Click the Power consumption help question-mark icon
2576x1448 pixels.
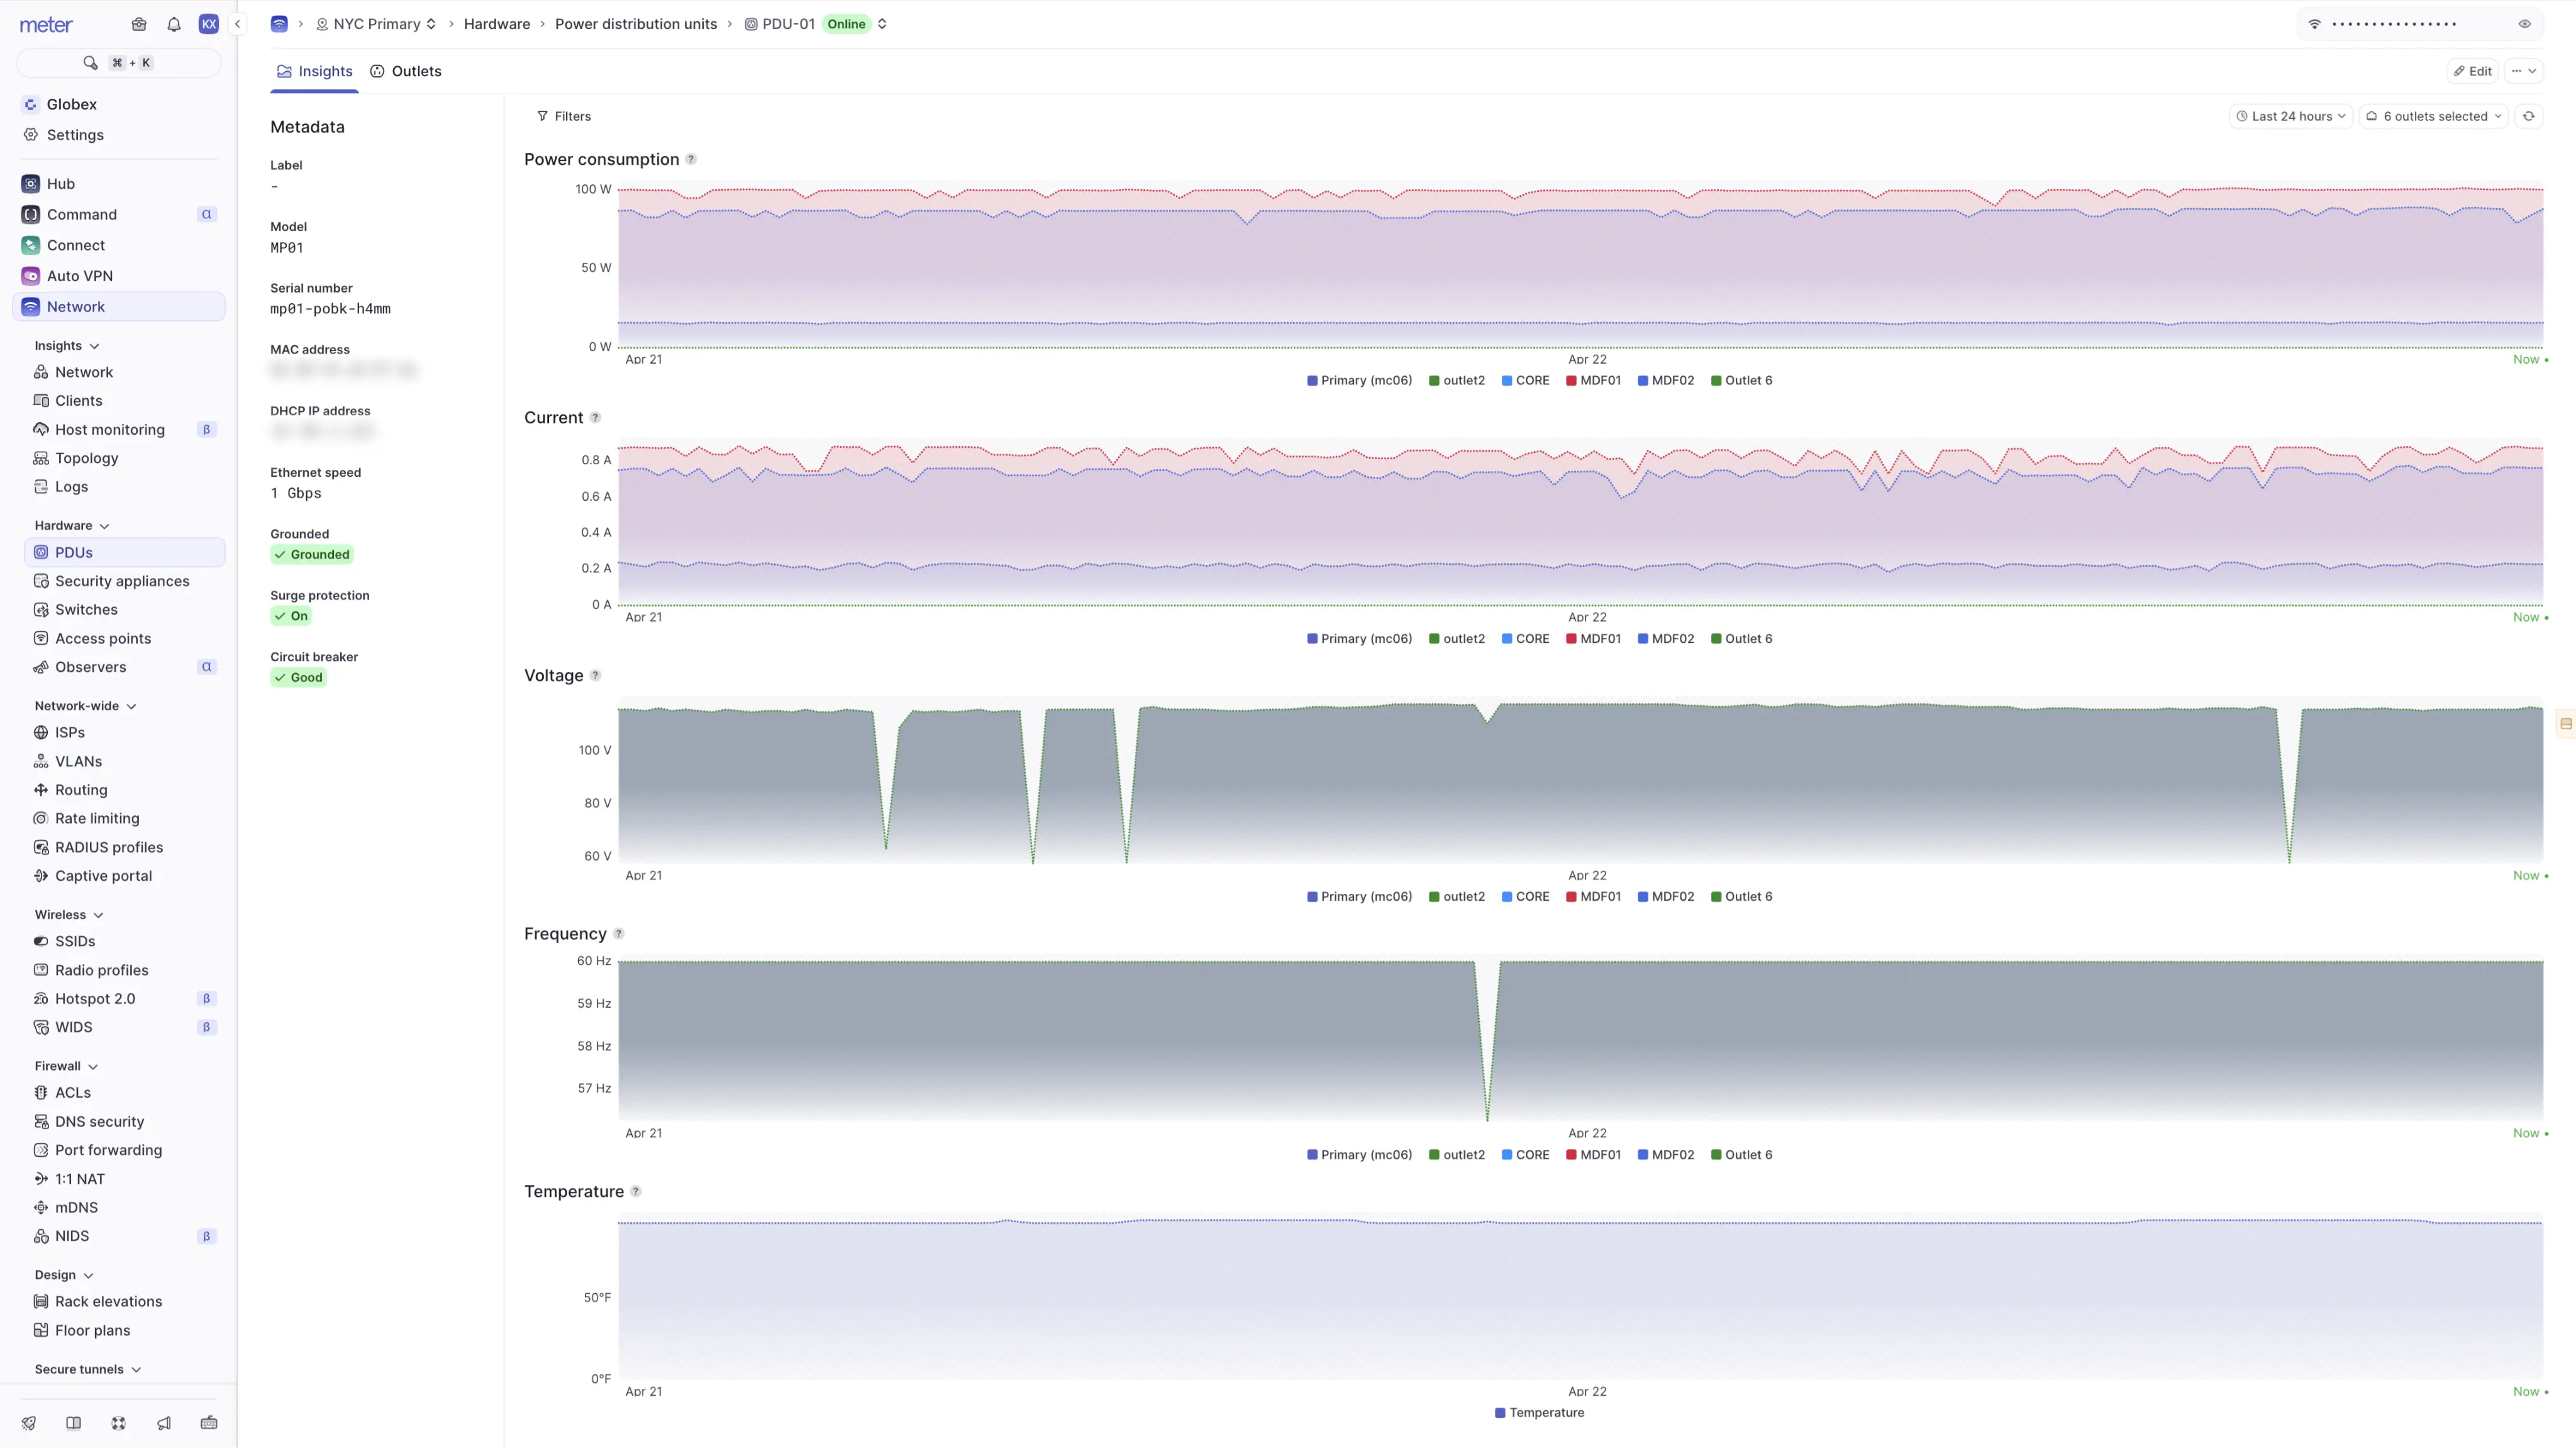pyautogui.click(x=691, y=159)
